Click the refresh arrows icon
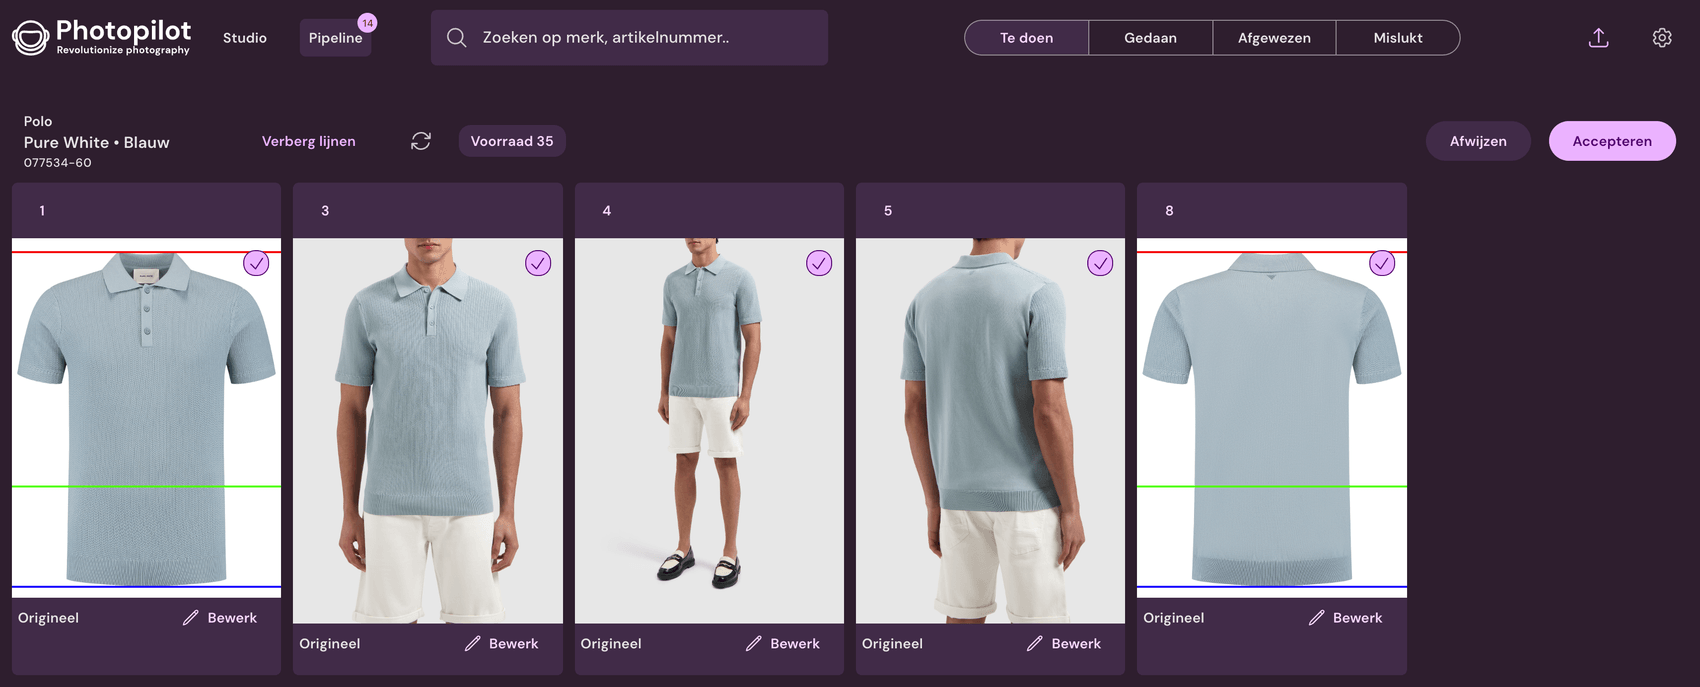This screenshot has height=687, width=1700. 421,141
